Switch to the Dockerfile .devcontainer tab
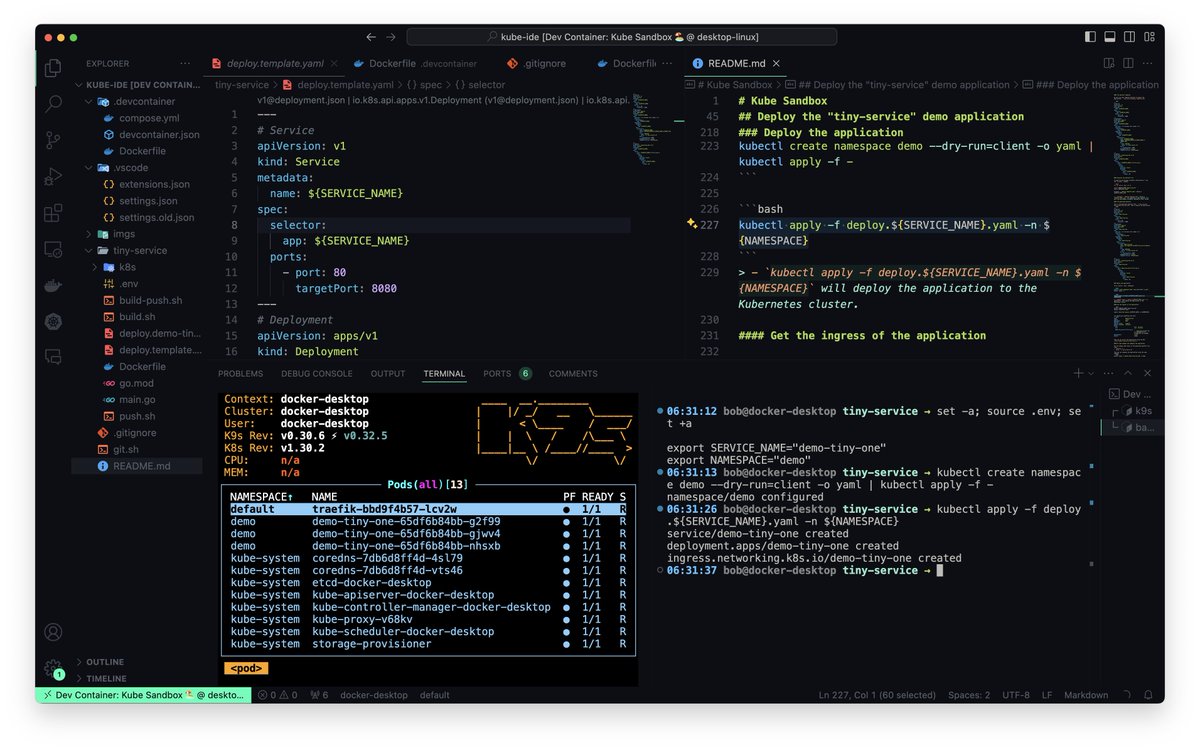Image resolution: width=1200 pixels, height=750 pixels. 422,63
